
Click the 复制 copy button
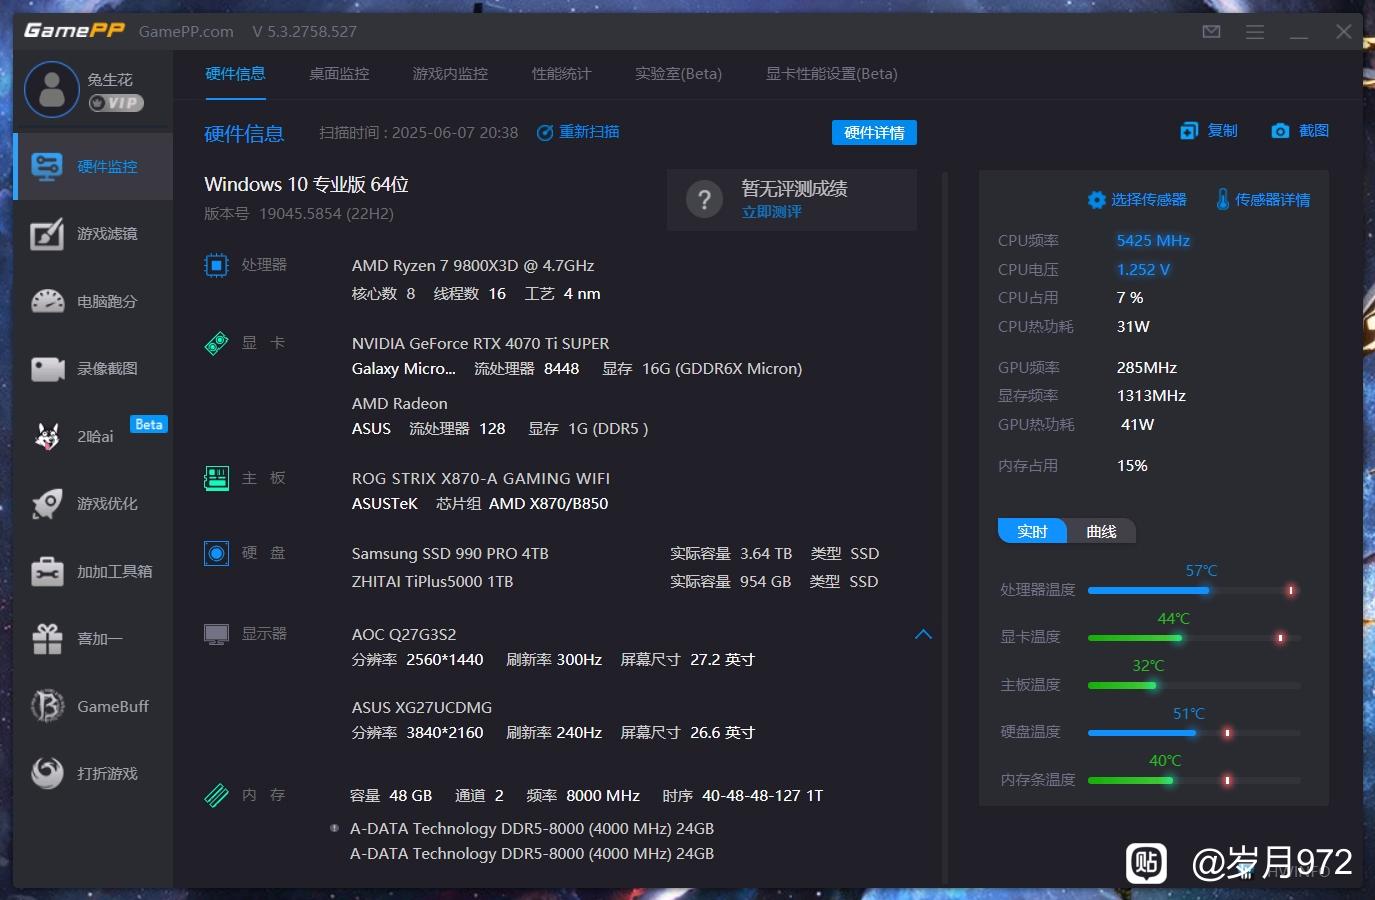[1209, 131]
